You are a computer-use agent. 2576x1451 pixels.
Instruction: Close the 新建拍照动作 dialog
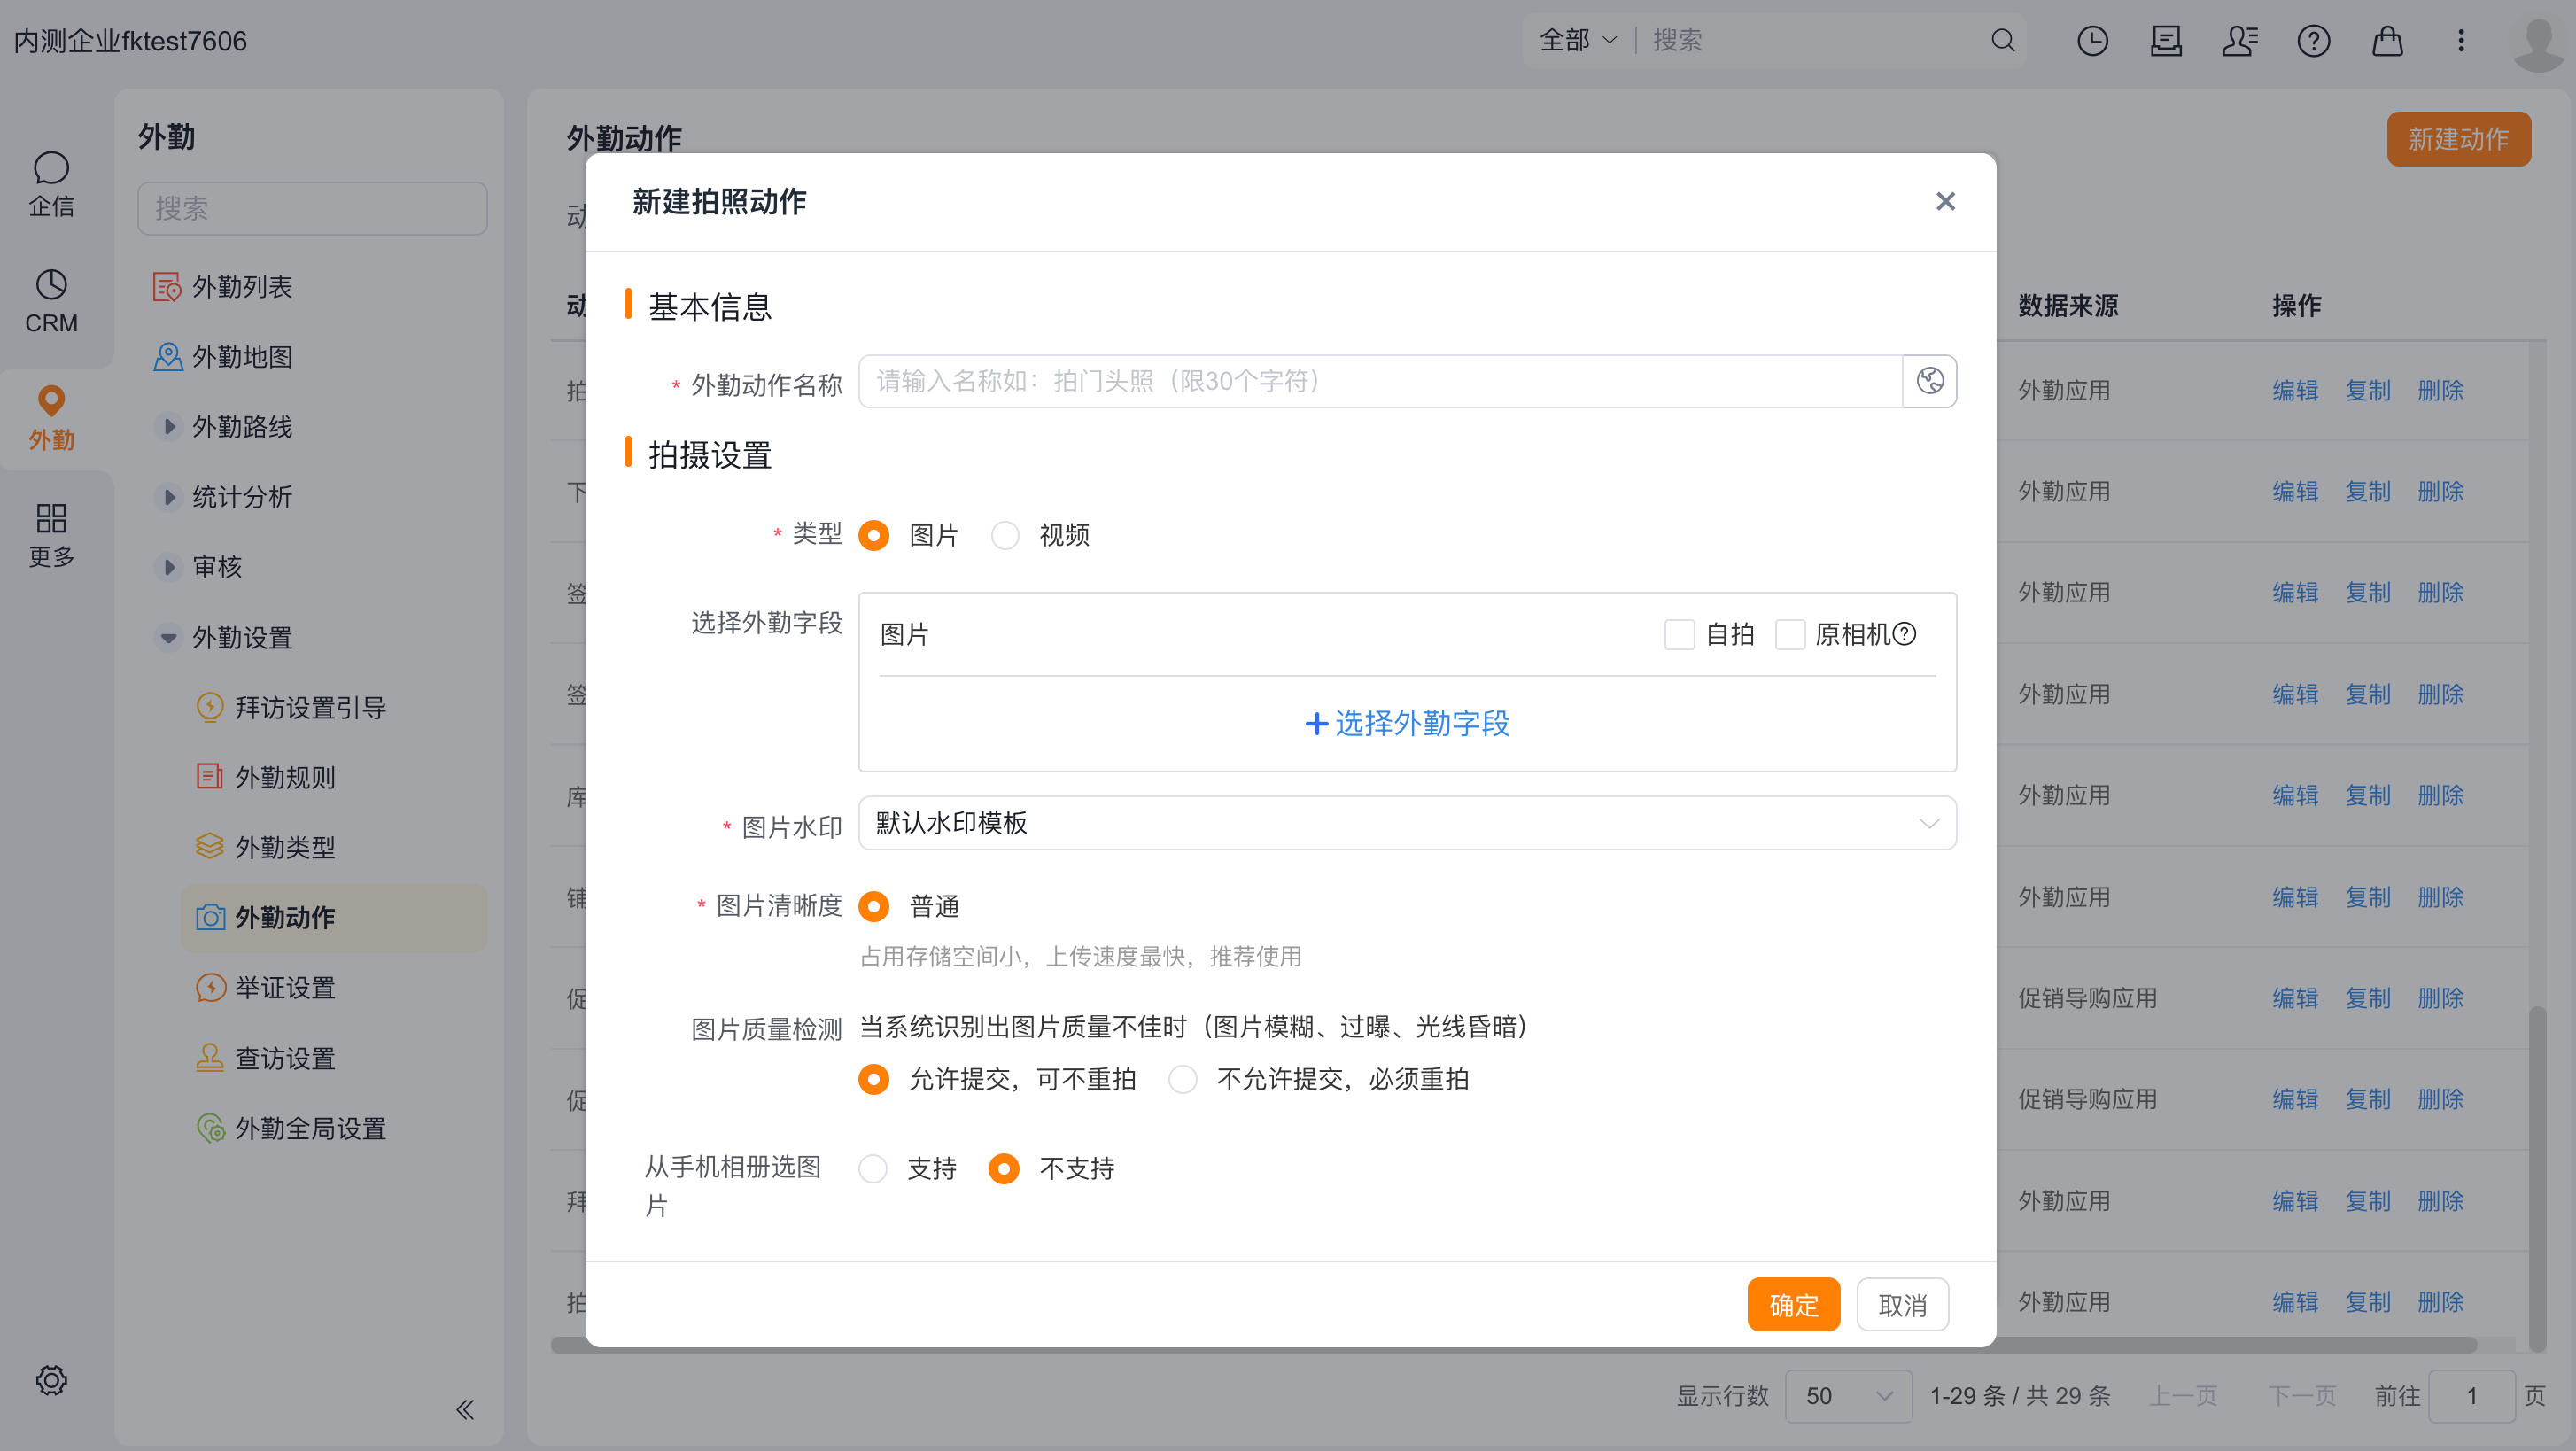[x=1945, y=202]
